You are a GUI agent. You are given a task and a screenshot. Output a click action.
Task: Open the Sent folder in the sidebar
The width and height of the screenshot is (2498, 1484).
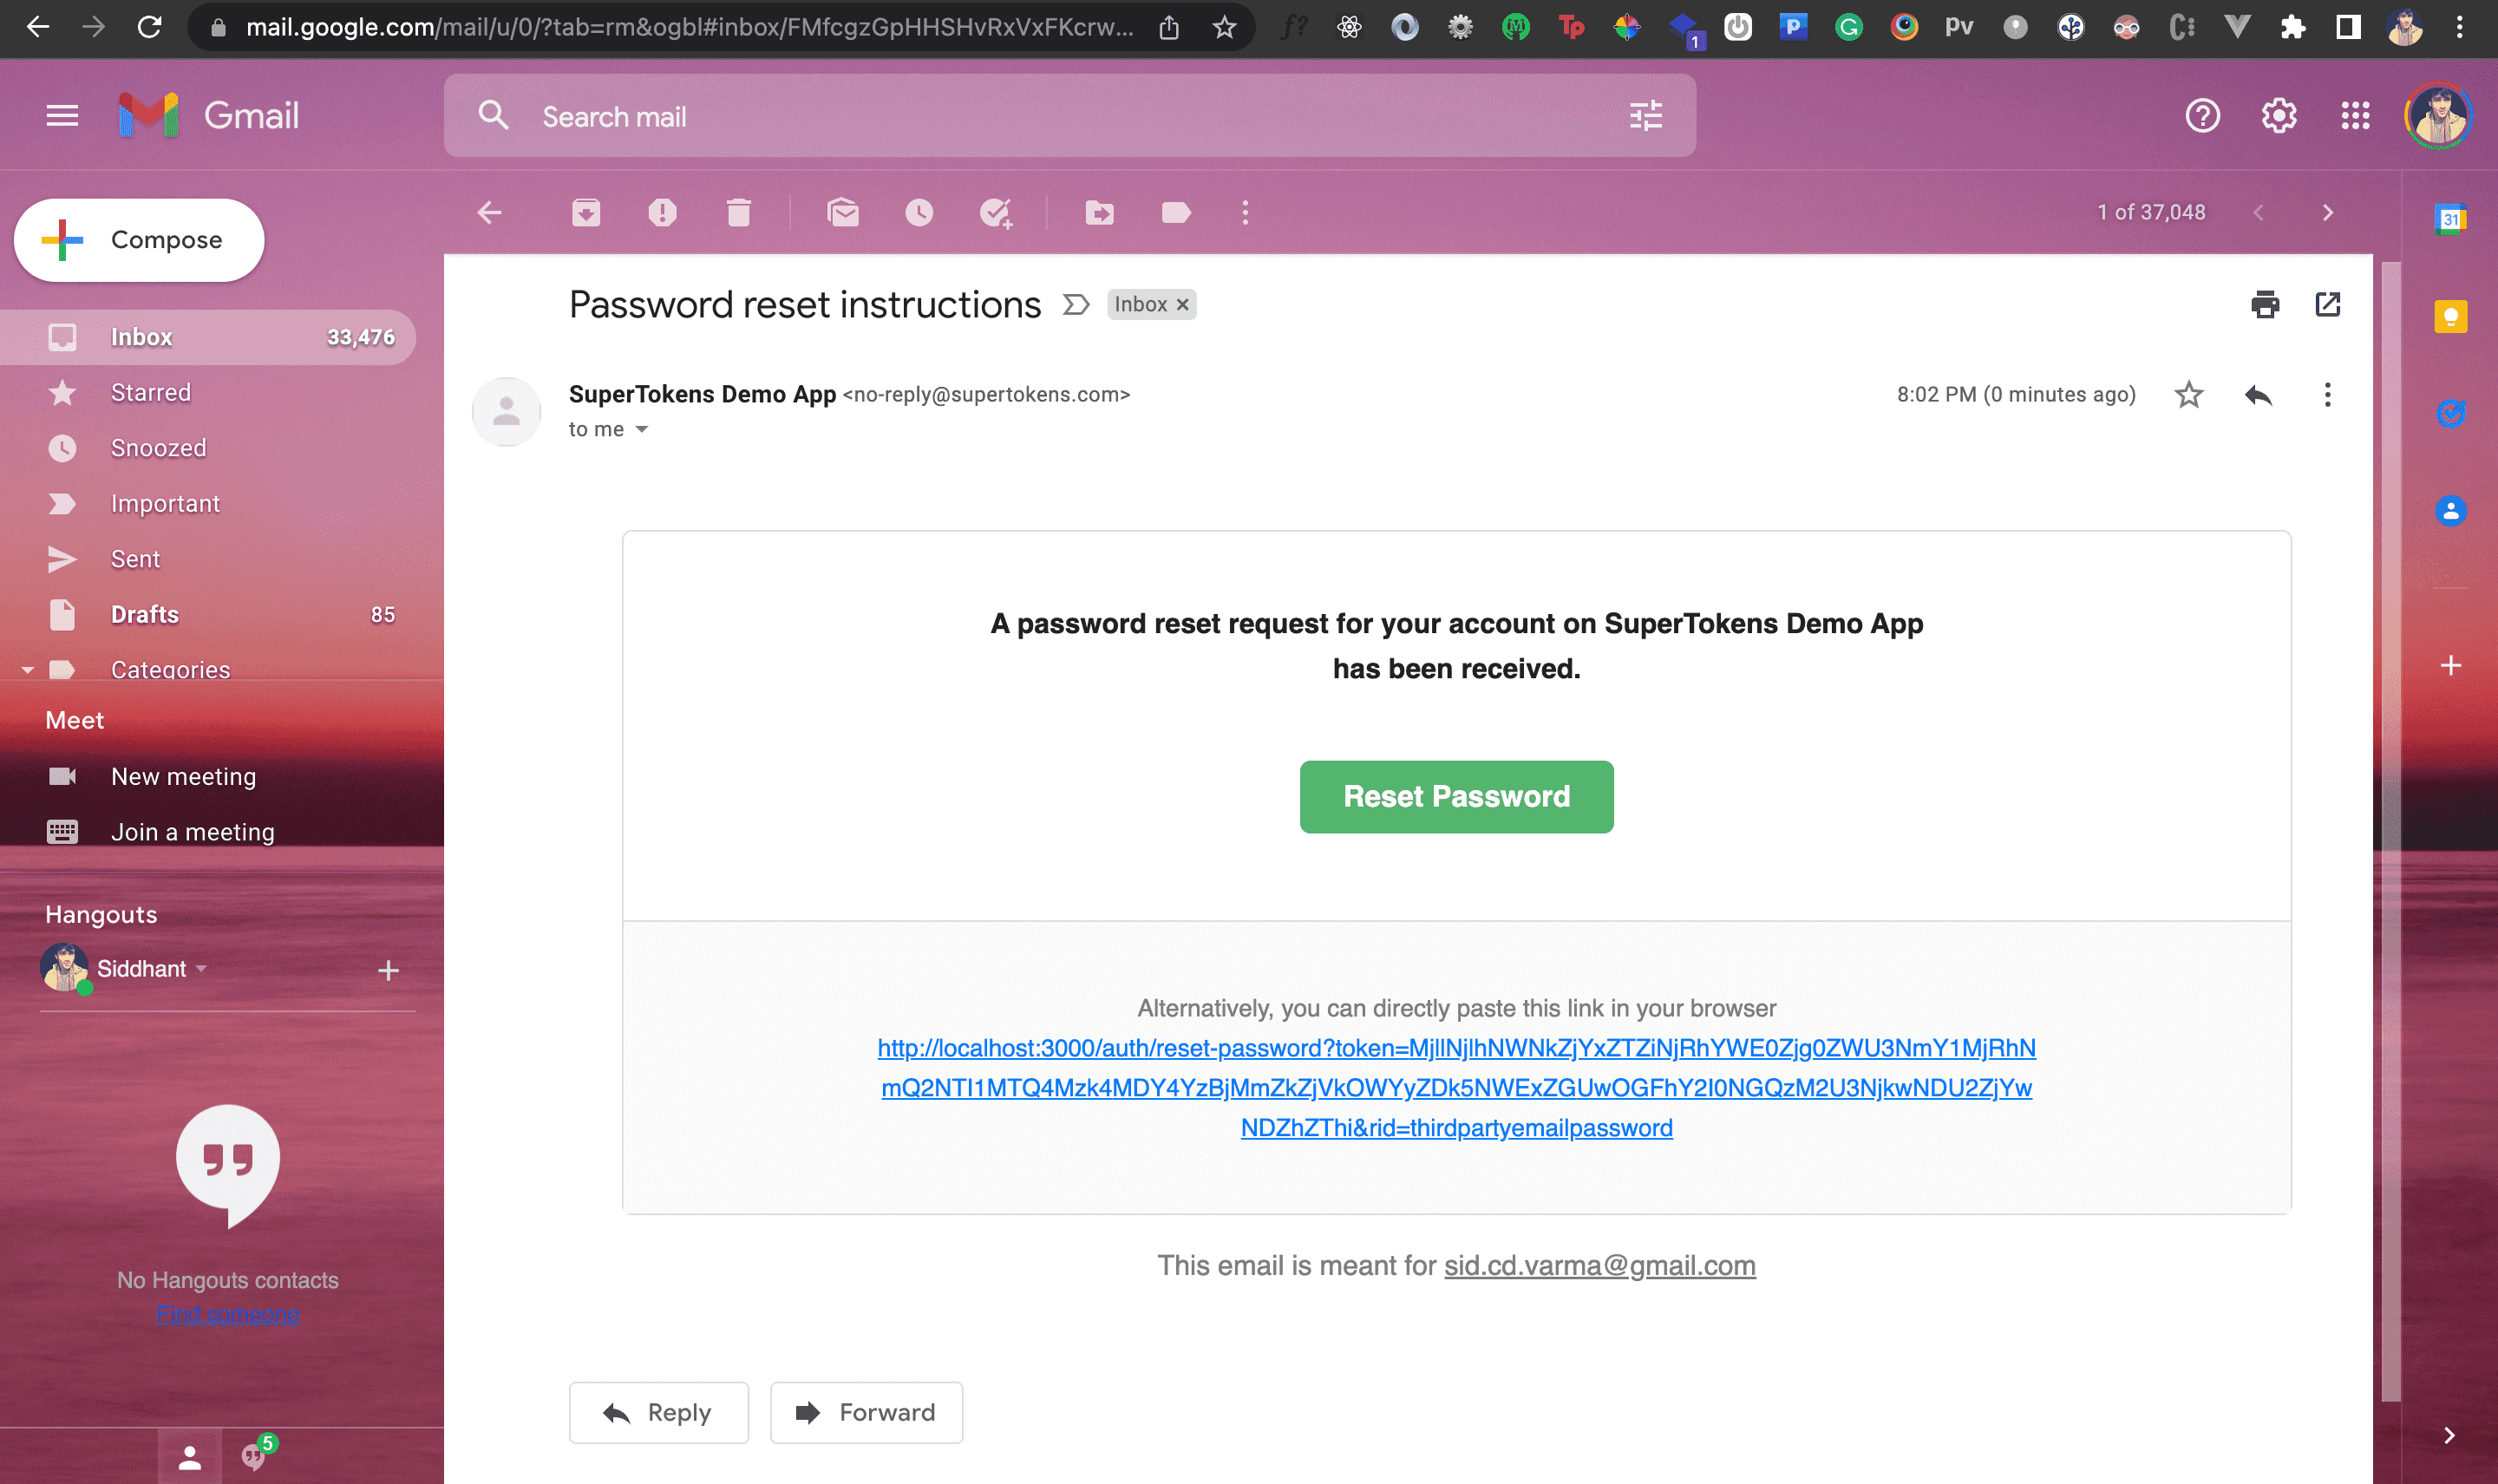tap(135, 559)
